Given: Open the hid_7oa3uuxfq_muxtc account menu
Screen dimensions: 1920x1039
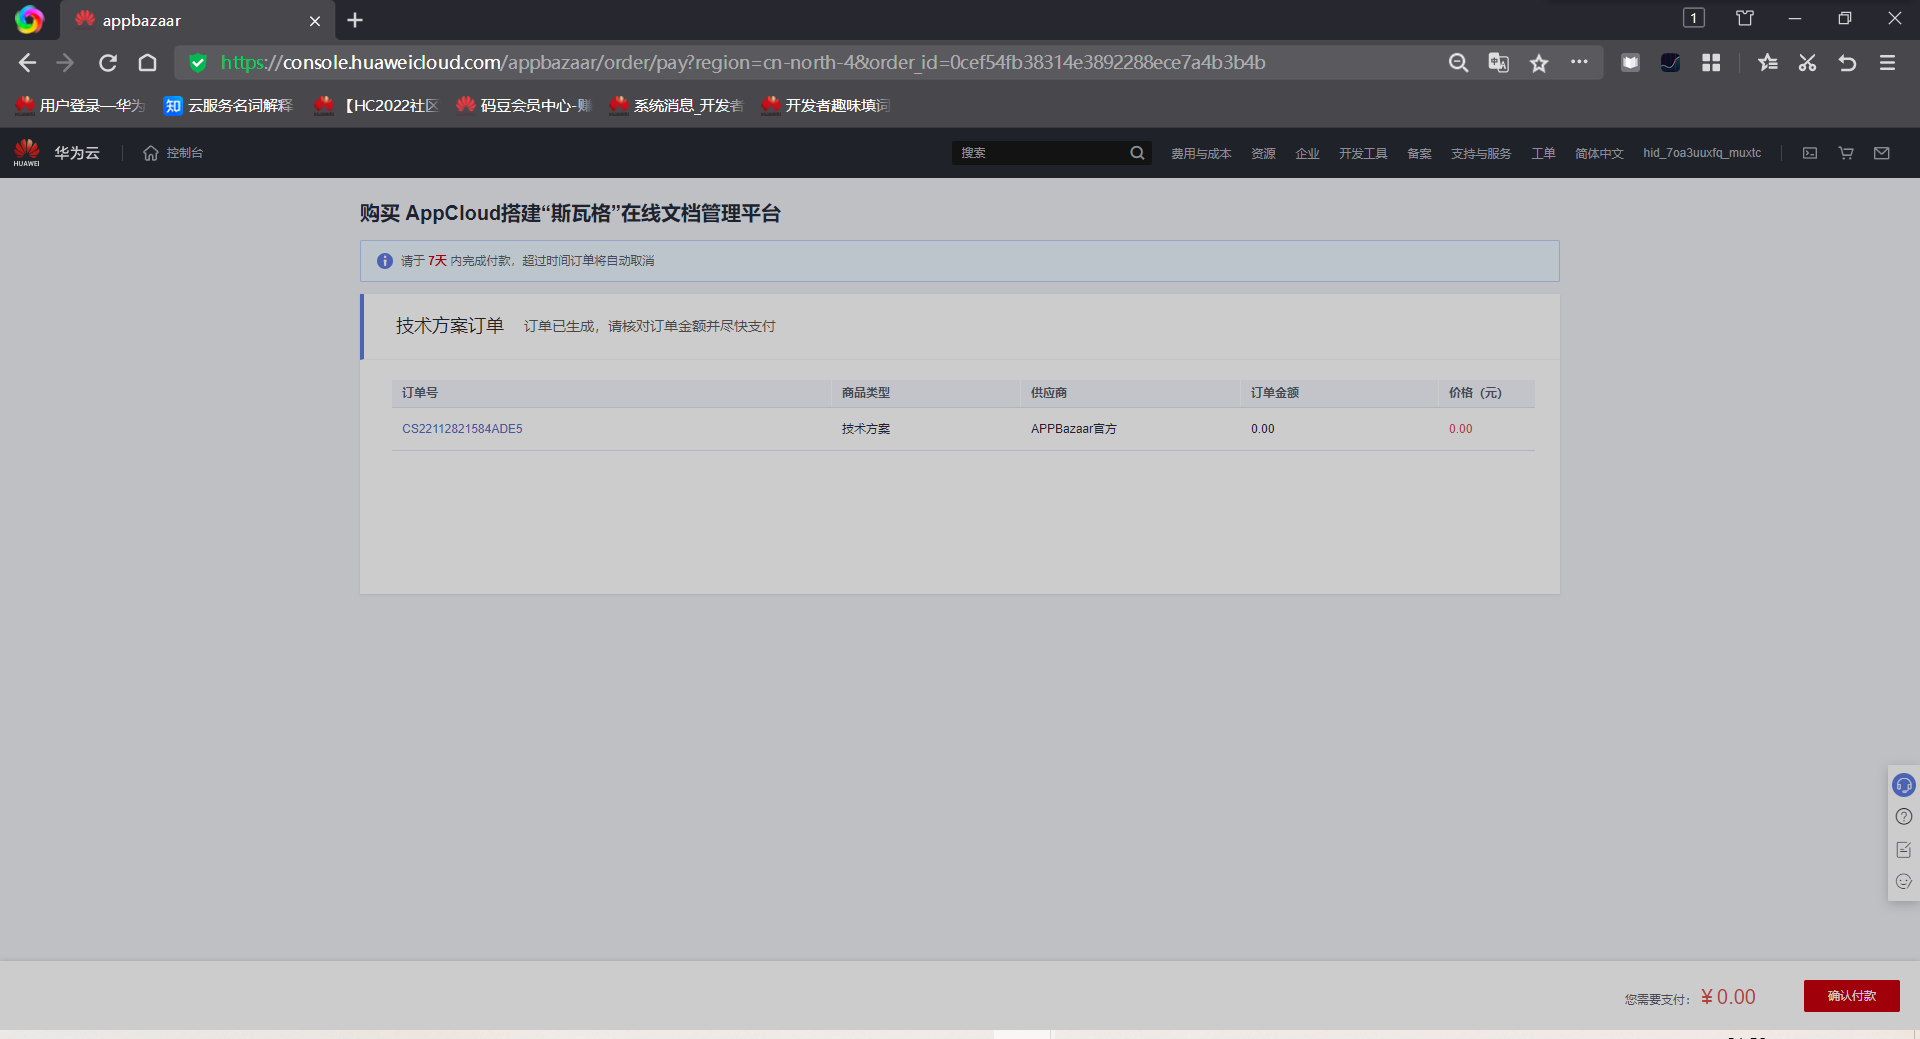Looking at the screenshot, I should [x=1702, y=153].
